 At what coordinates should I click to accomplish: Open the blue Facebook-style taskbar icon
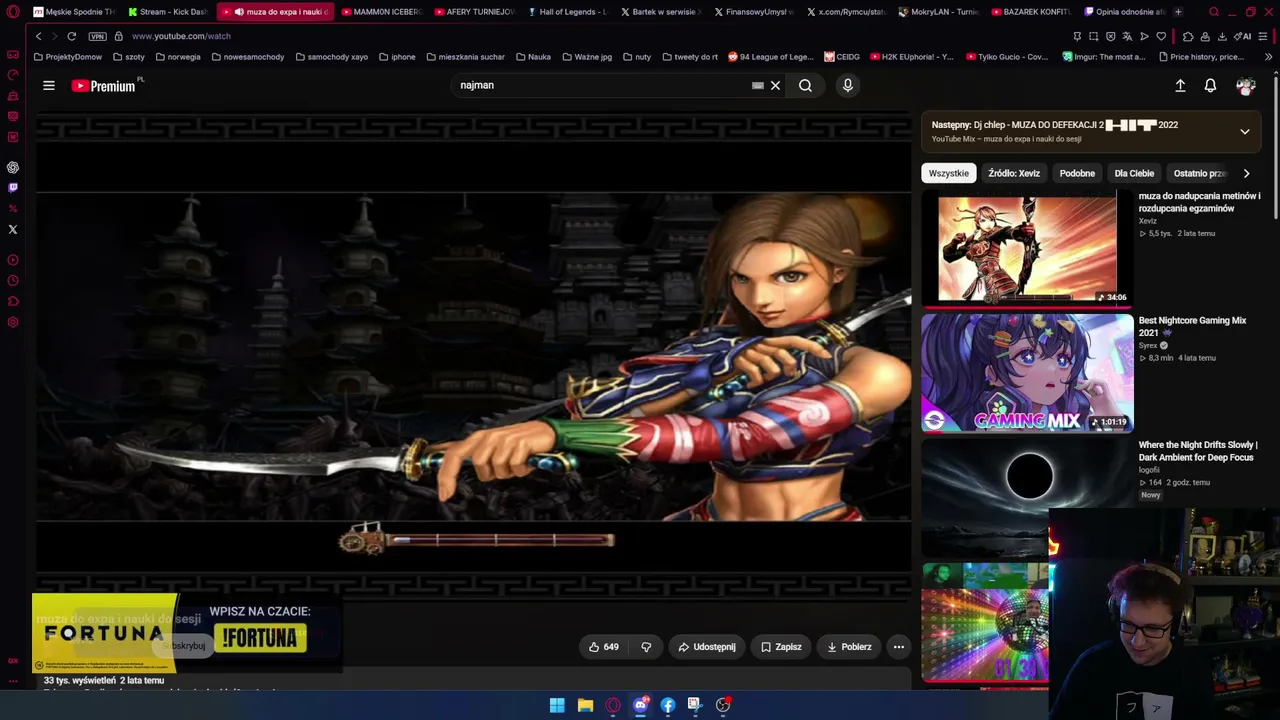click(x=668, y=705)
